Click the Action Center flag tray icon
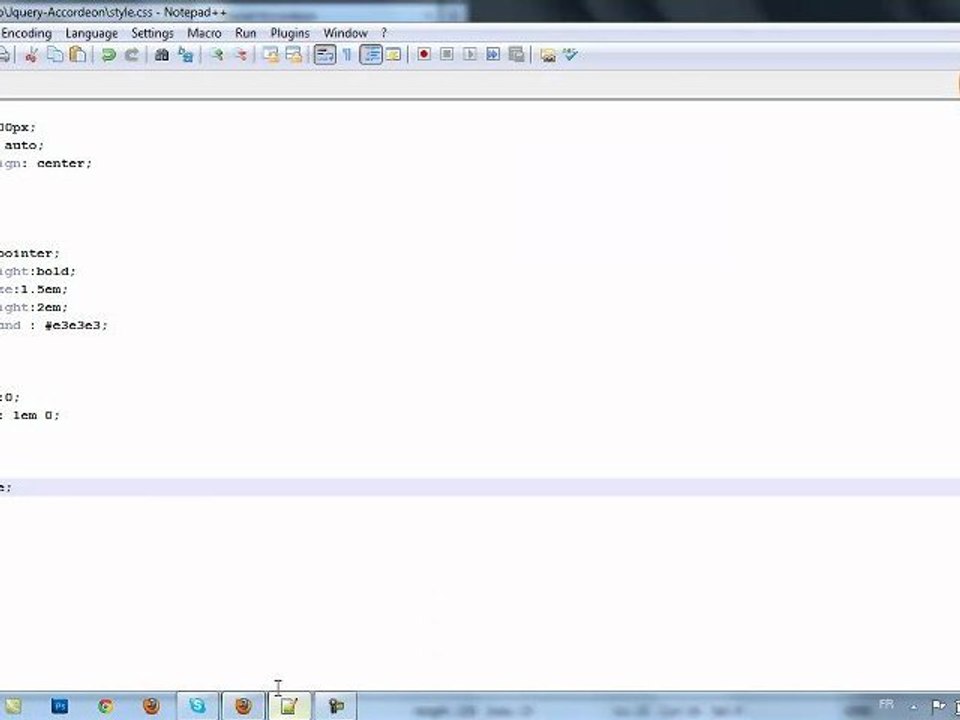This screenshot has width=960, height=720. (938, 706)
